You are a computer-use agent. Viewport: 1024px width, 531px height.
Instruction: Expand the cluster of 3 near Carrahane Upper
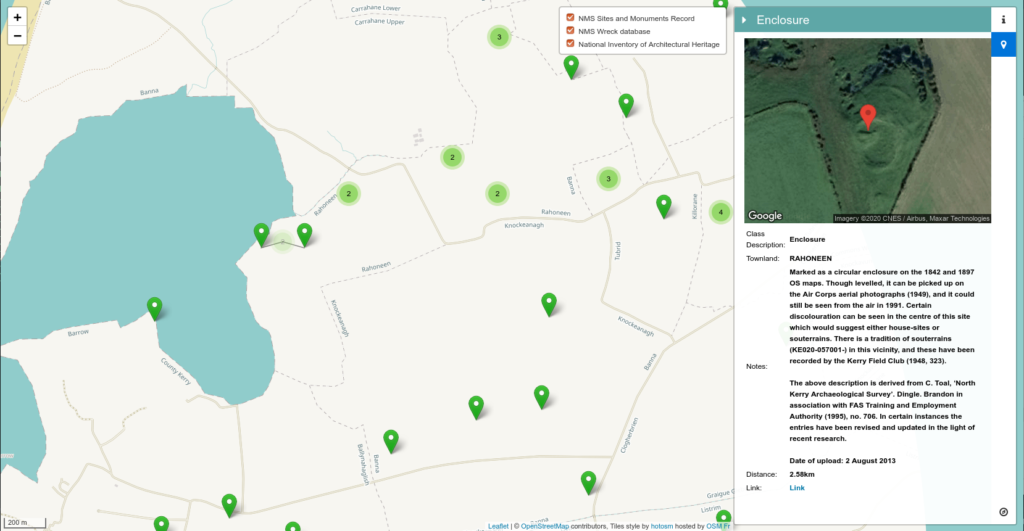click(x=499, y=37)
